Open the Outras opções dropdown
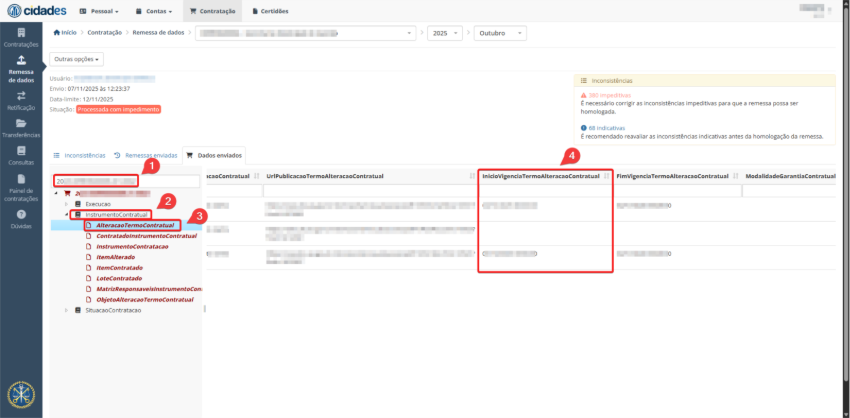Viewport: 850px width, 418px height. coord(77,59)
